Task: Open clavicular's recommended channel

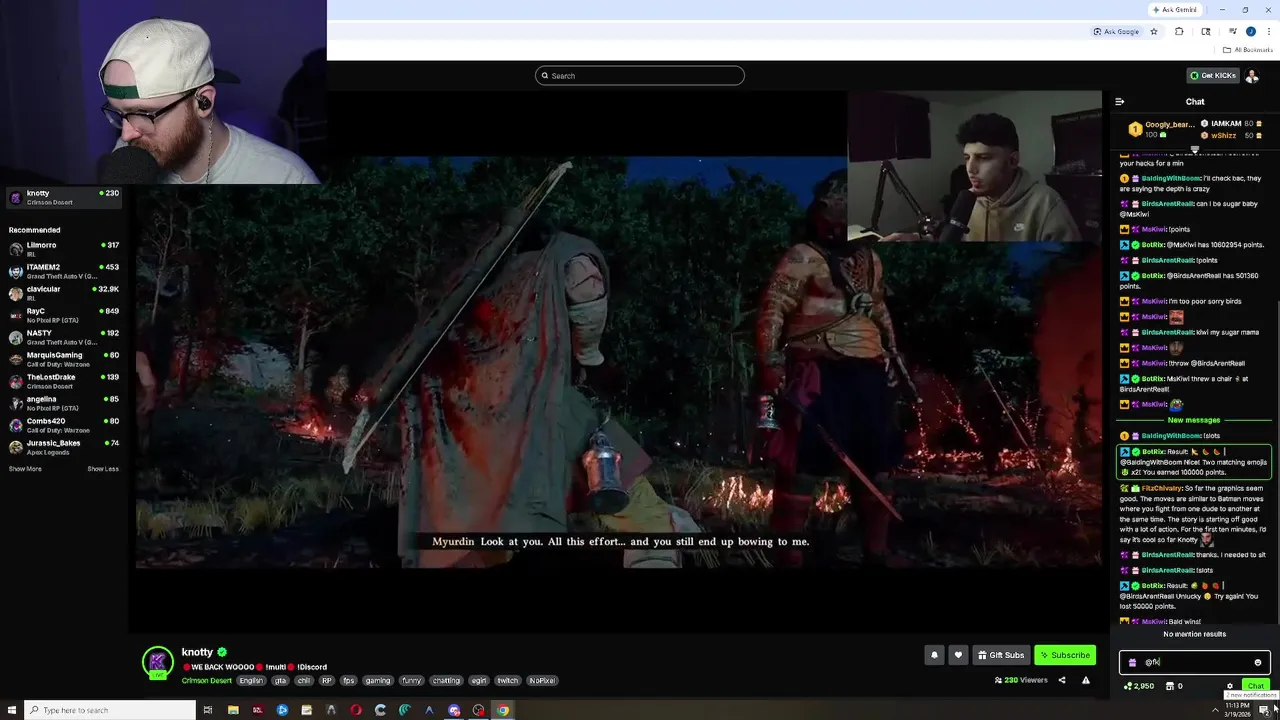Action: (64, 293)
